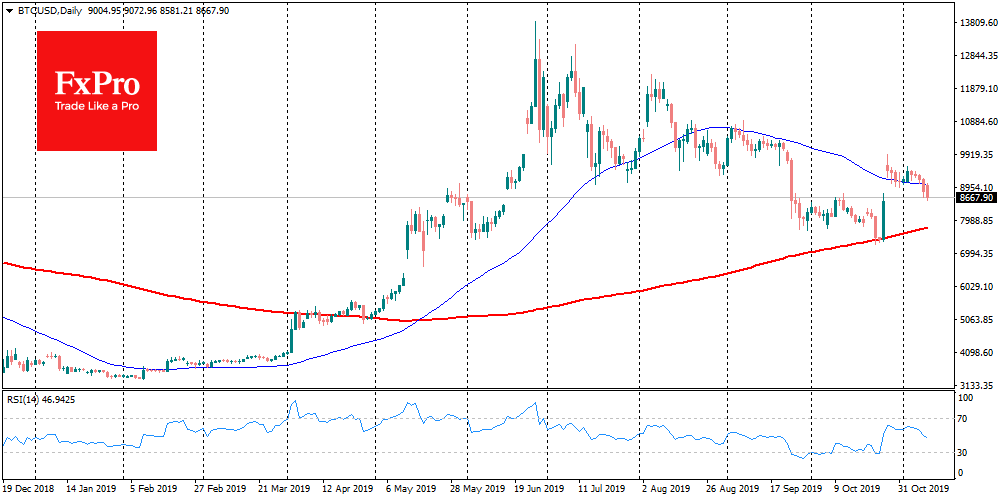Screen dimensions: 1000x500
Task: Click the RSI 30 level label
Action: [x=965, y=453]
